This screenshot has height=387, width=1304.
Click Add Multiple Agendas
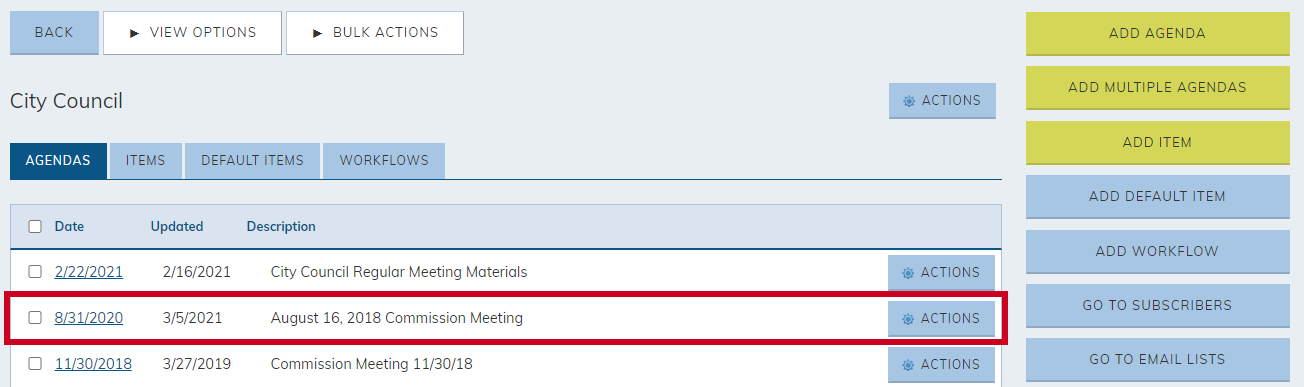pos(1157,88)
